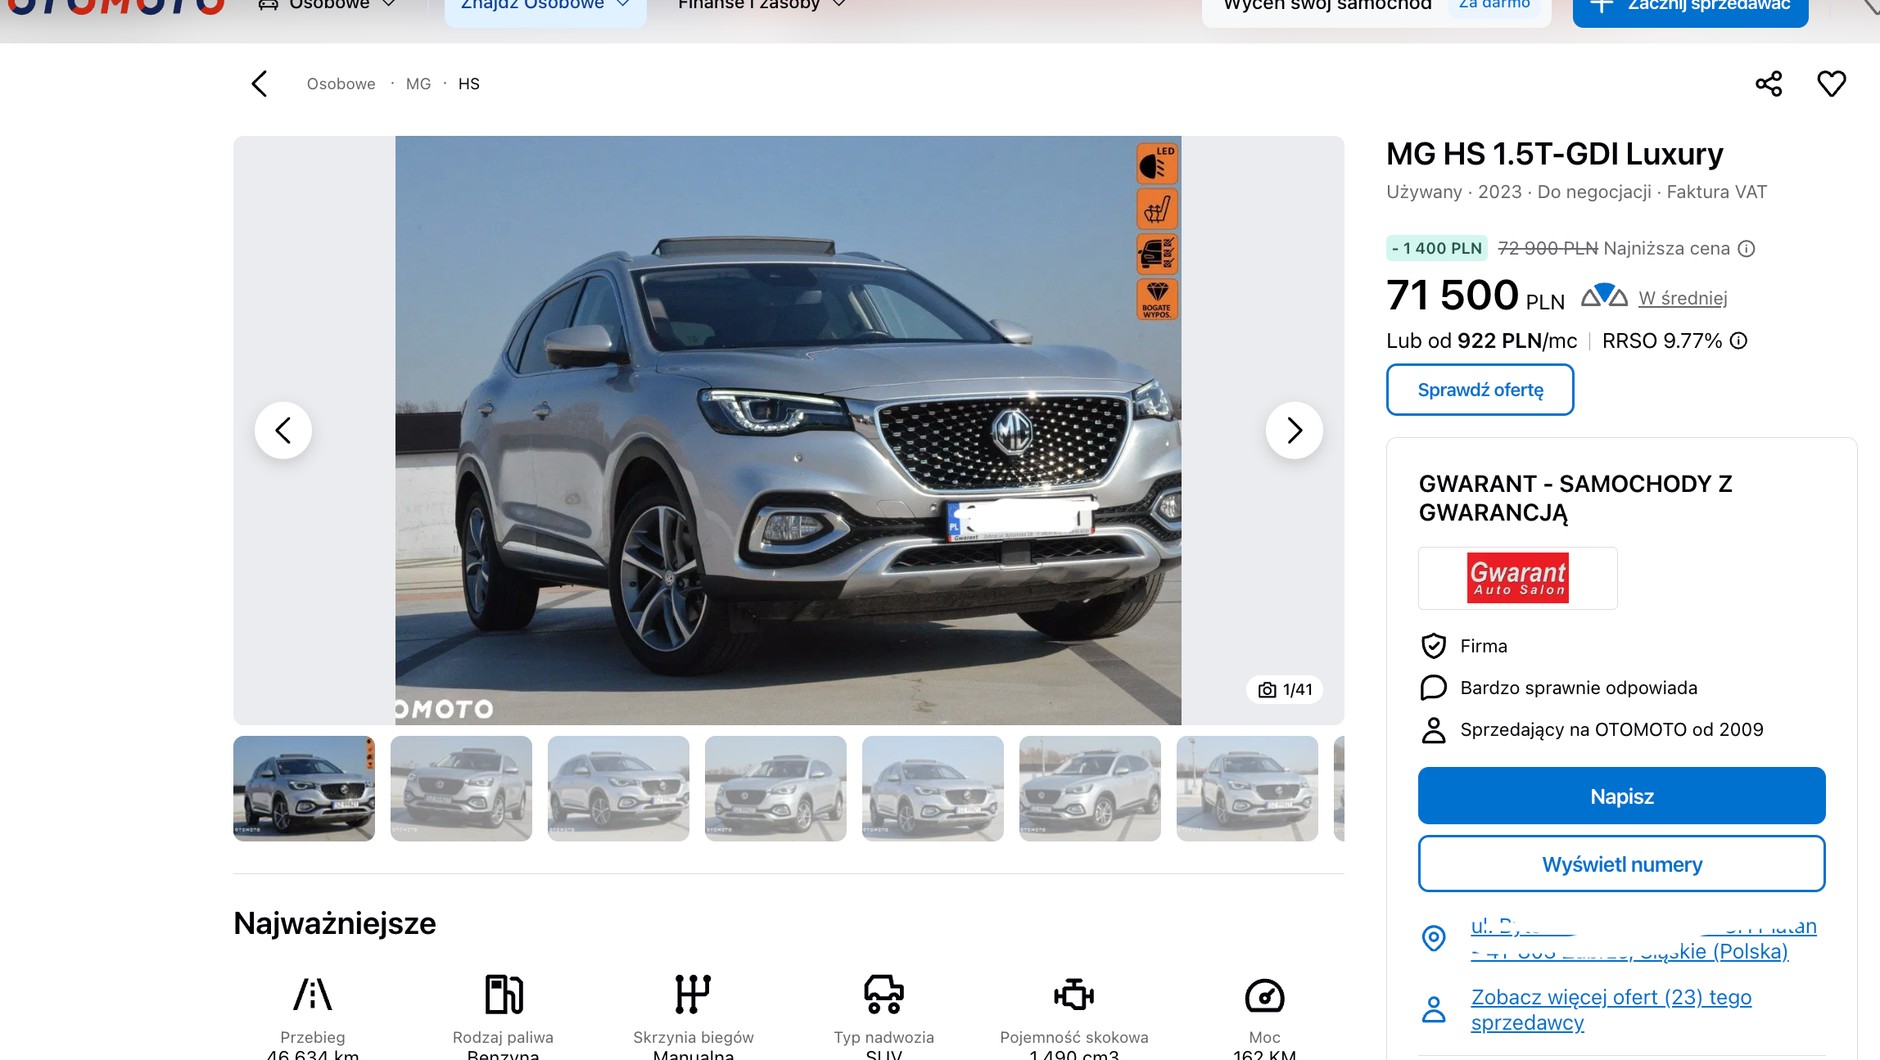The height and width of the screenshot is (1060, 1880).
Task: Click the price rating triangles icon
Action: point(1604,295)
